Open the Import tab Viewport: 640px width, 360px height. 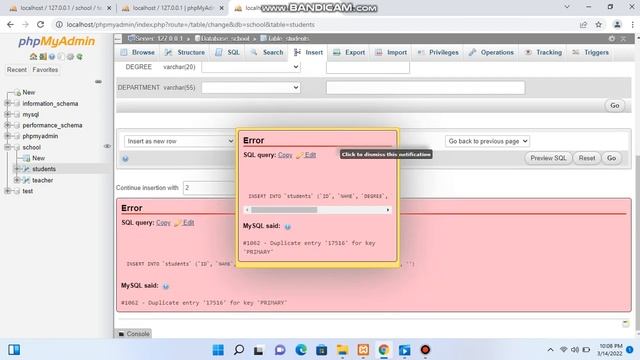coord(391,52)
